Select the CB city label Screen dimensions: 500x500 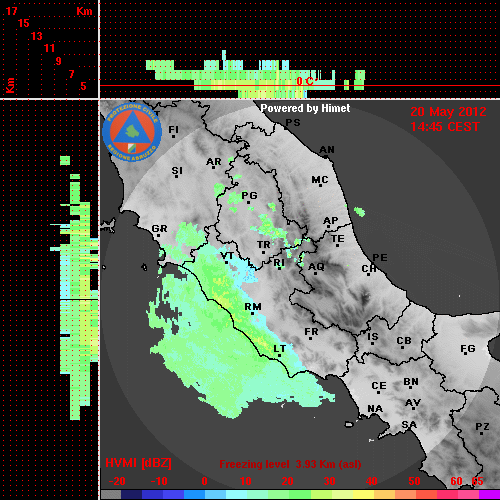pos(404,341)
